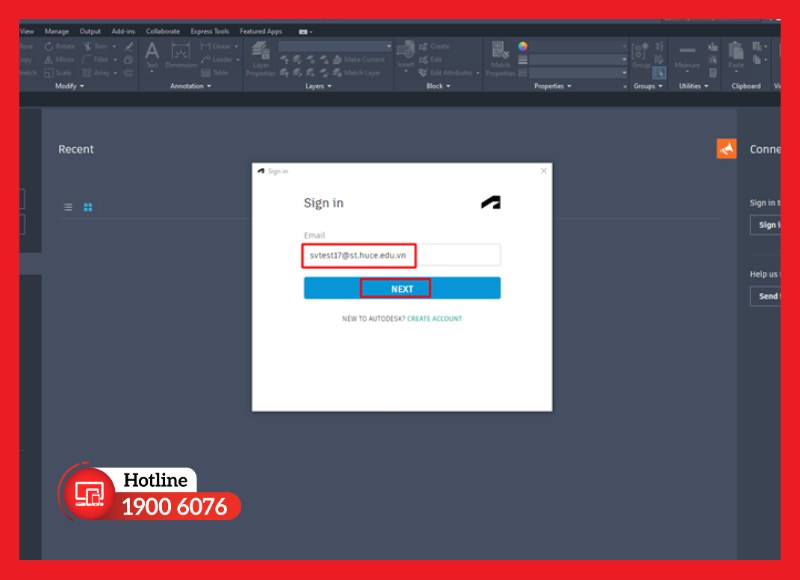Expand the Modify panel
Image resolution: width=800 pixels, height=580 pixels.
pyautogui.click(x=69, y=86)
